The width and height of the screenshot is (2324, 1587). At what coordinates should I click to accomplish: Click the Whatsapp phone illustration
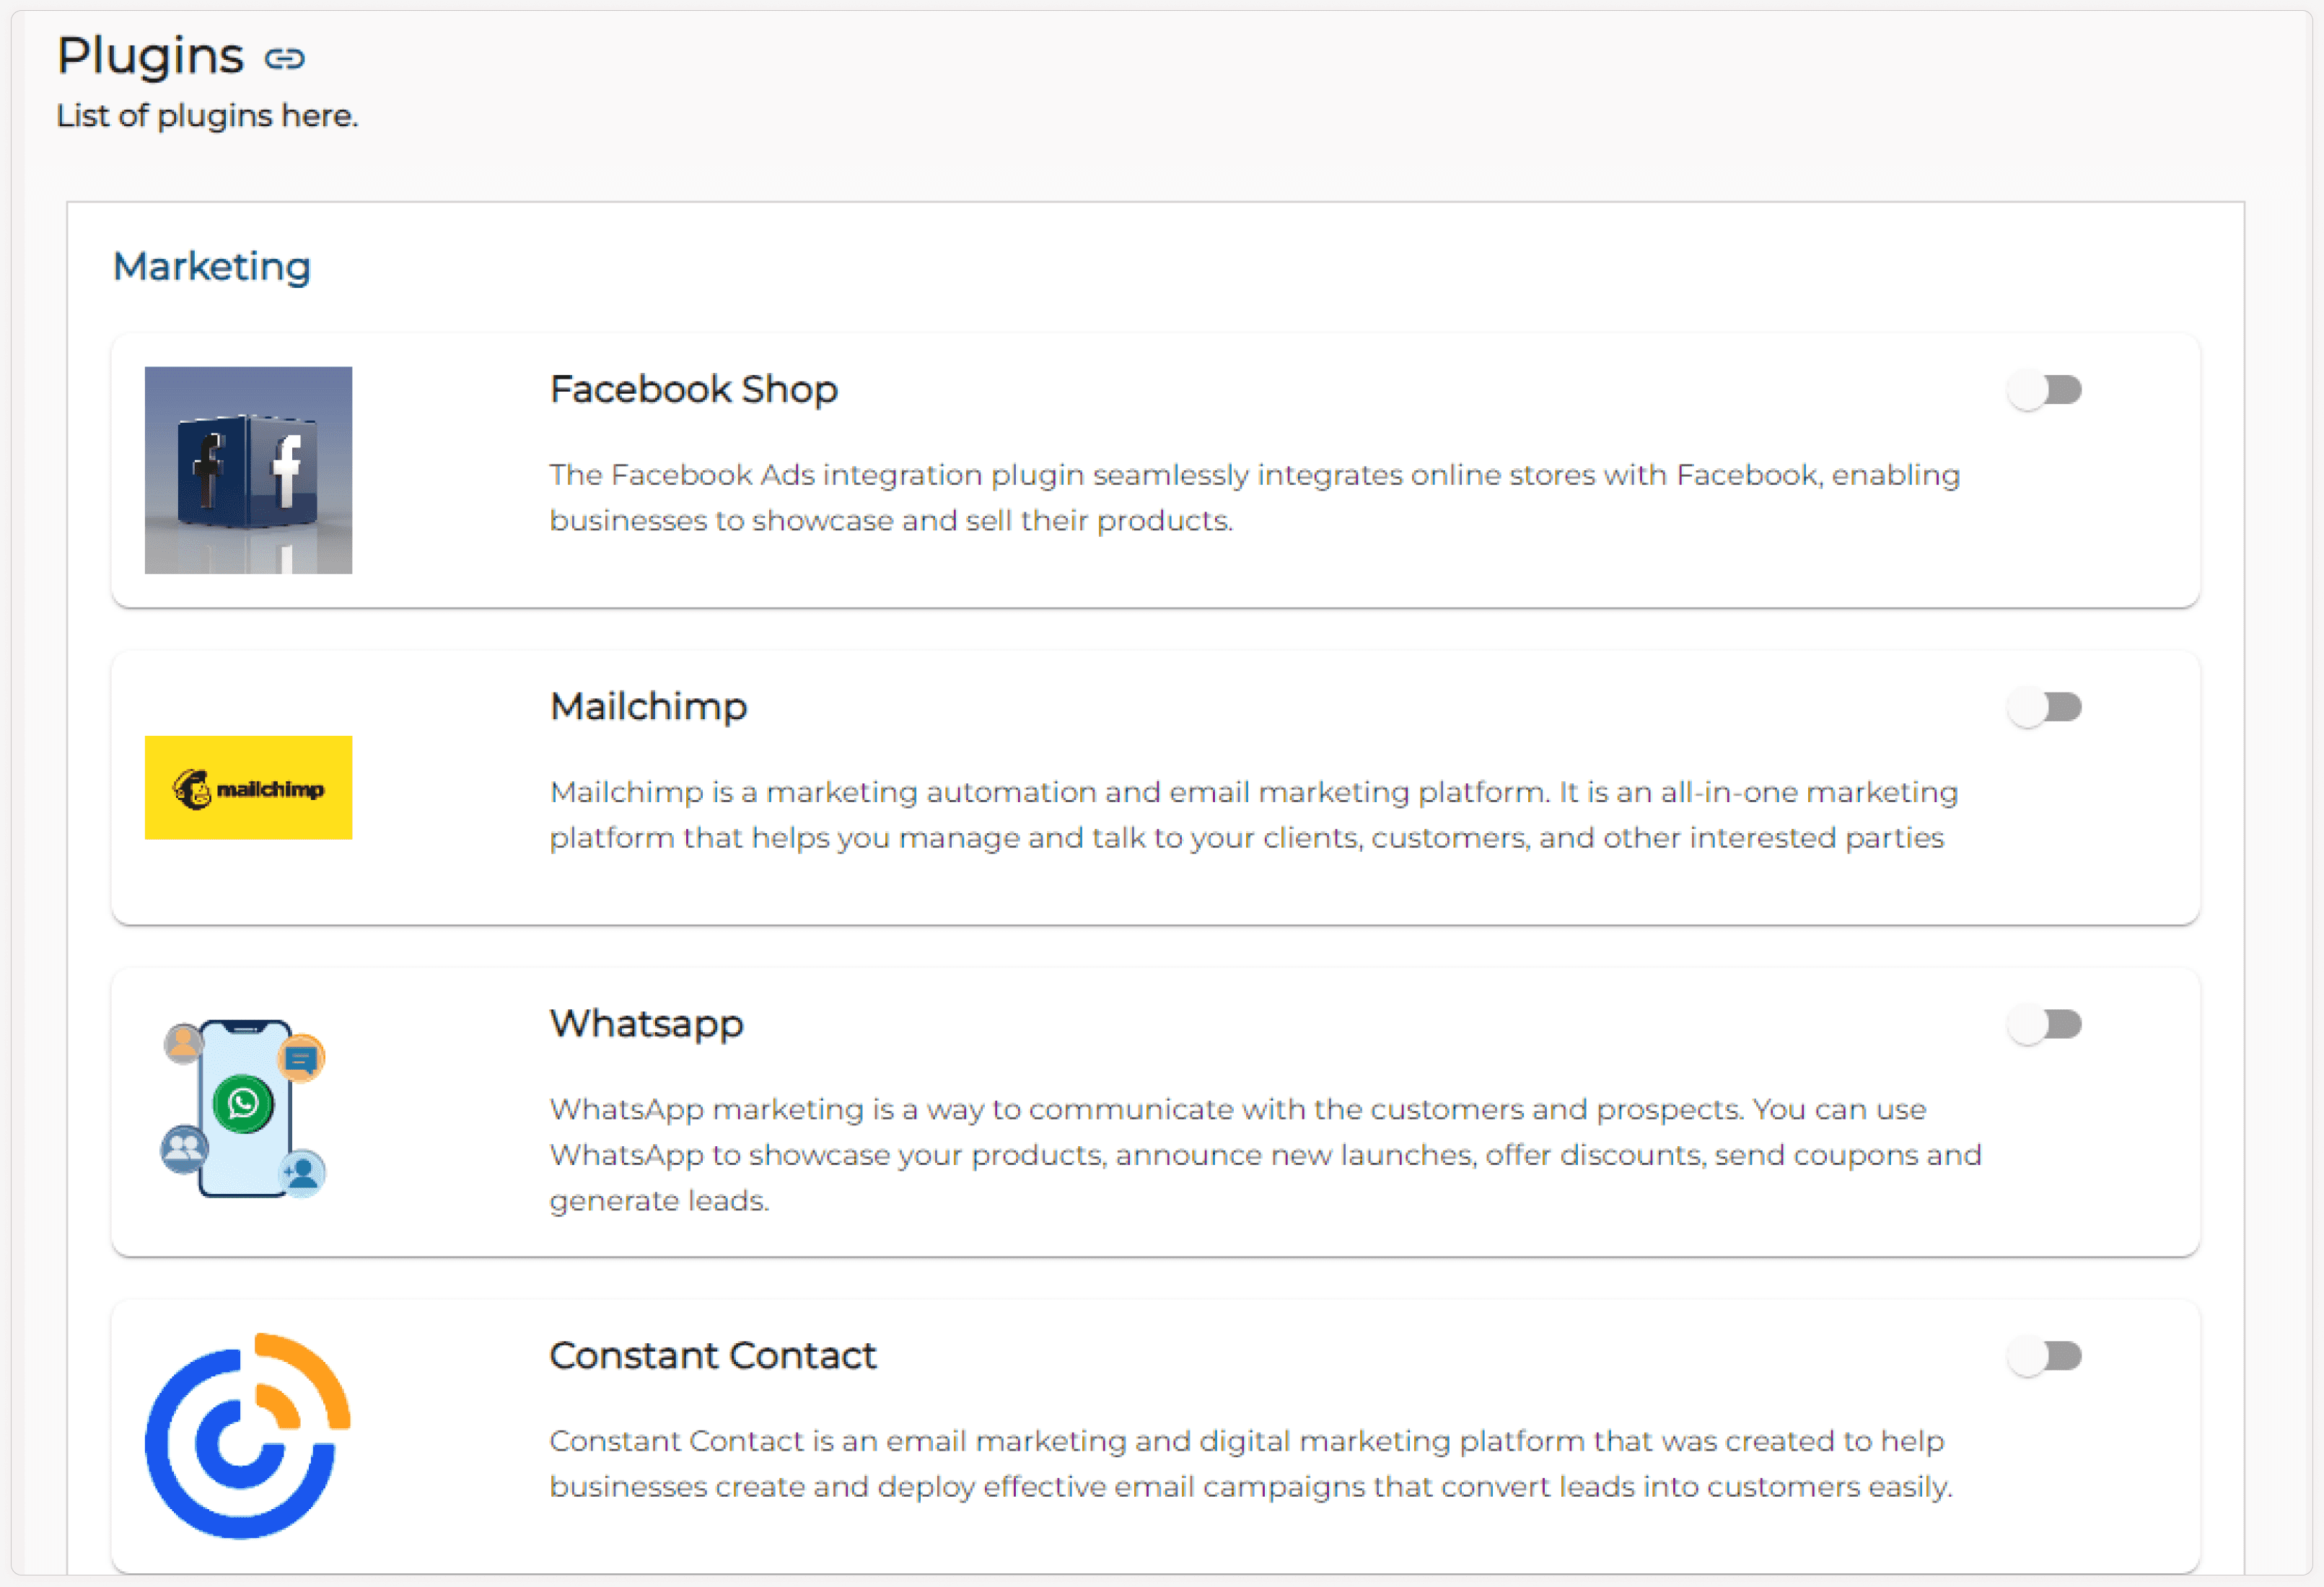pos(244,1109)
